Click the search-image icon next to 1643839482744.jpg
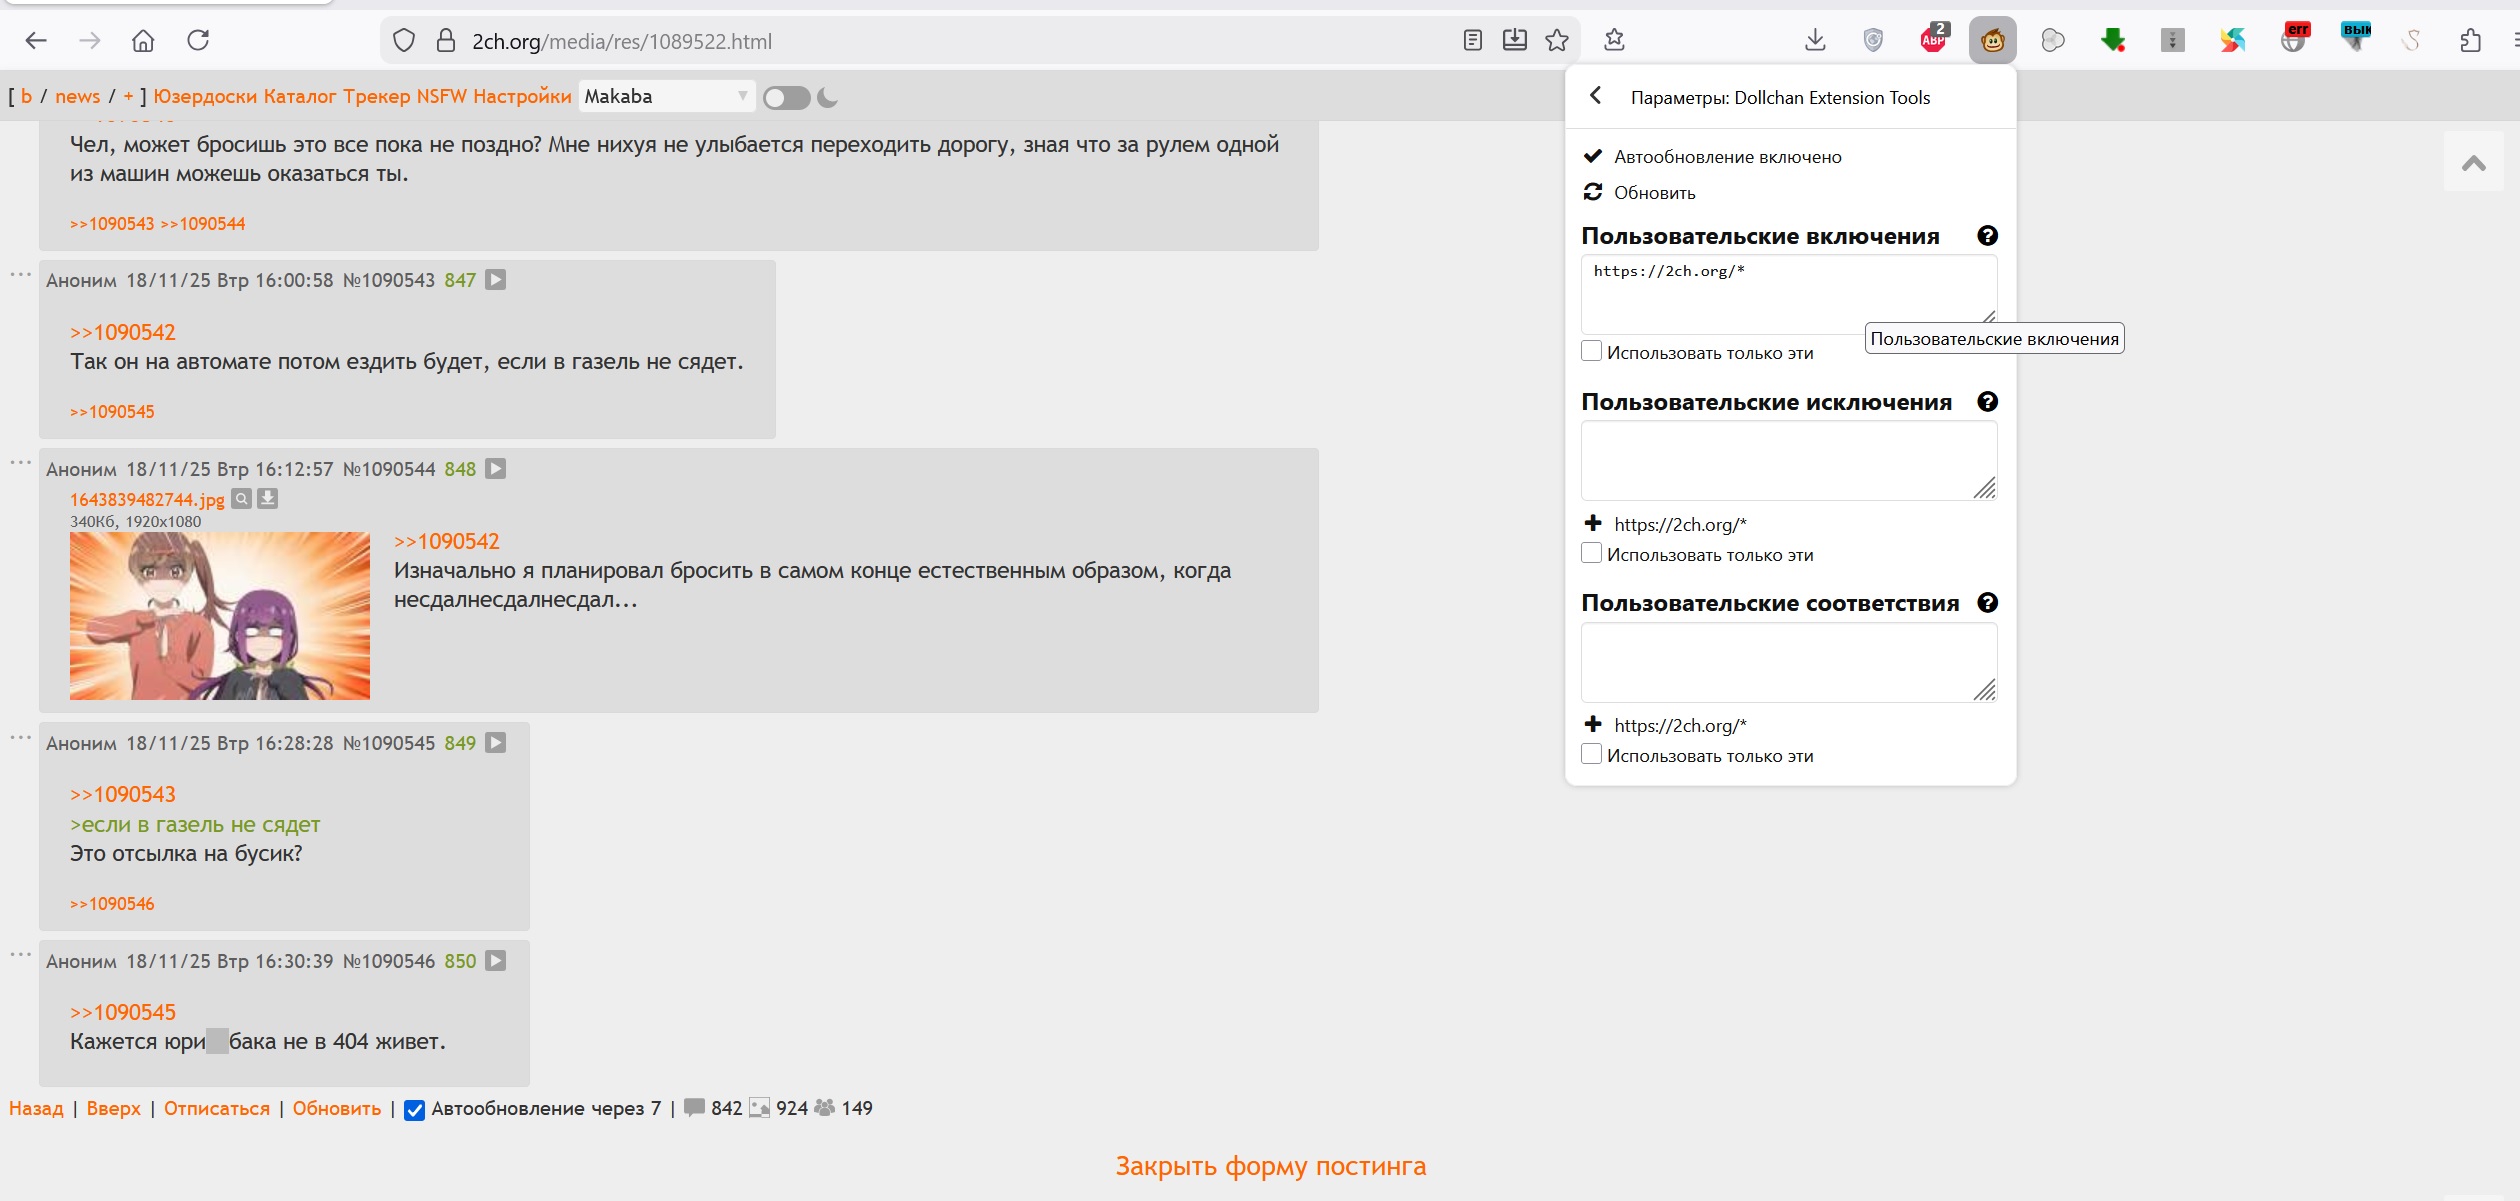2520x1201 pixels. click(241, 499)
